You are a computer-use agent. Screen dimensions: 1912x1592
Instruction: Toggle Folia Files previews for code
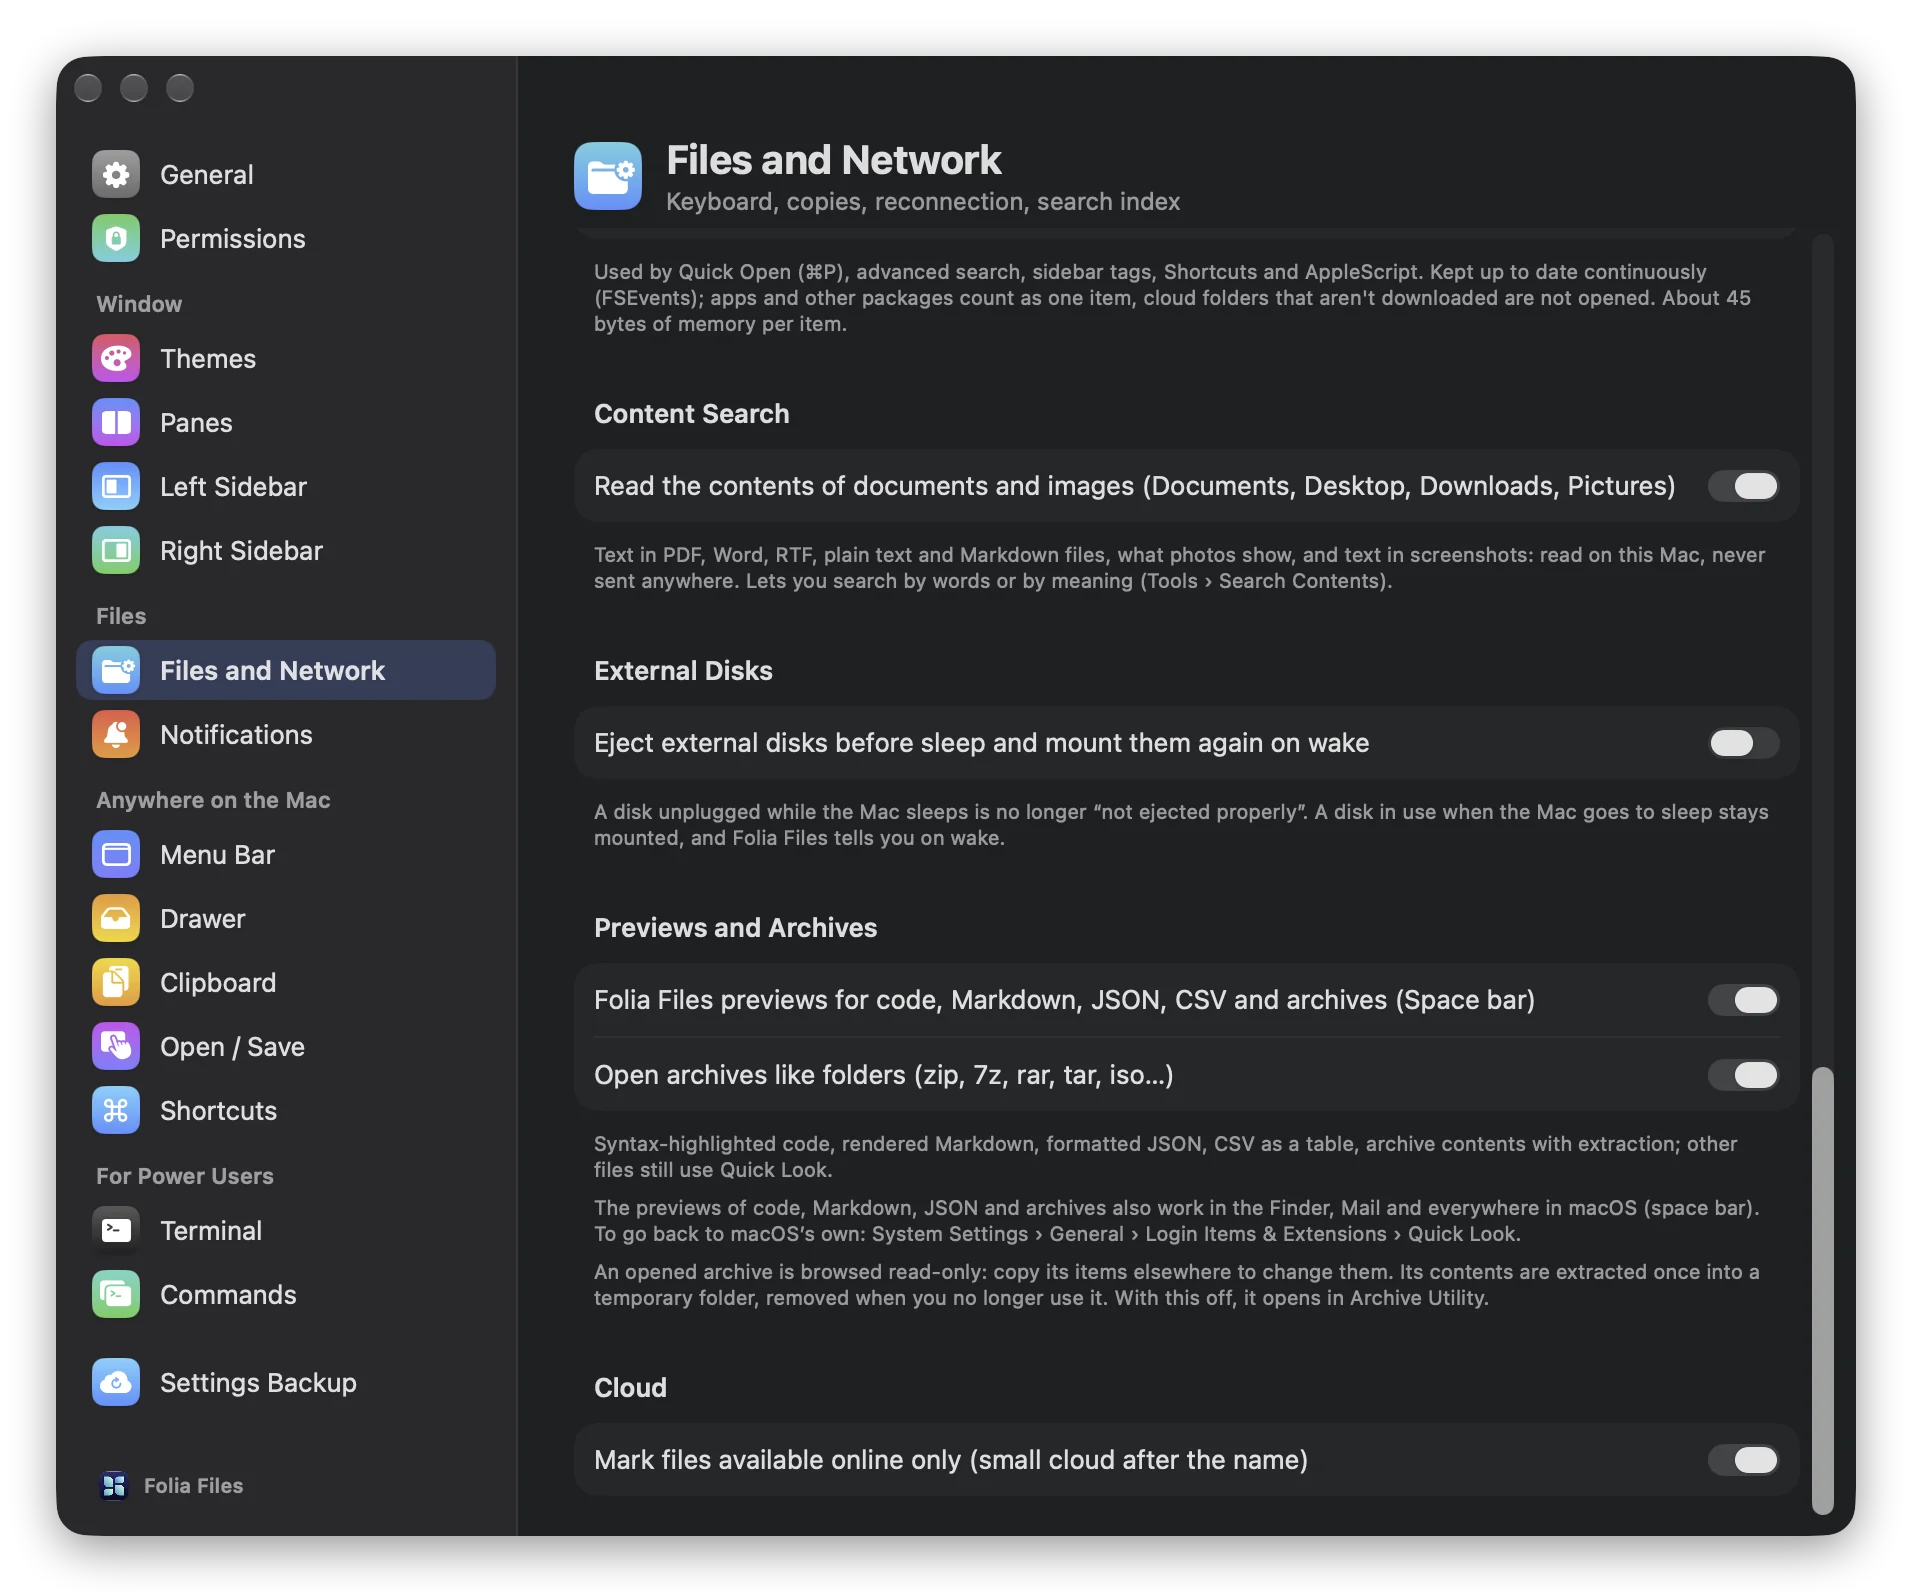pyautogui.click(x=1743, y=1000)
